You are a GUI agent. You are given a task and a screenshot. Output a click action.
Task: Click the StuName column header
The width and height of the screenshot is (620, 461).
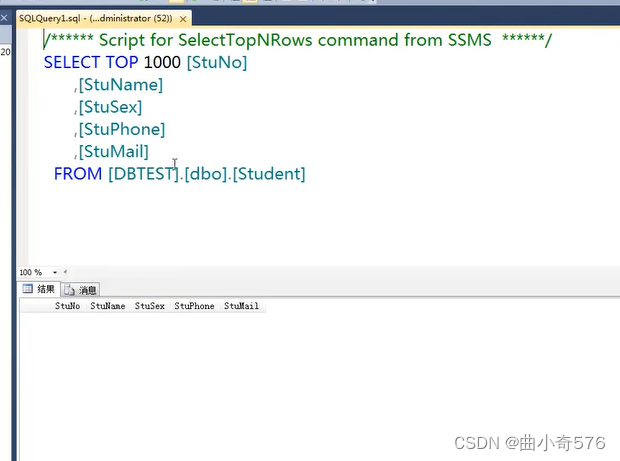[x=108, y=306]
